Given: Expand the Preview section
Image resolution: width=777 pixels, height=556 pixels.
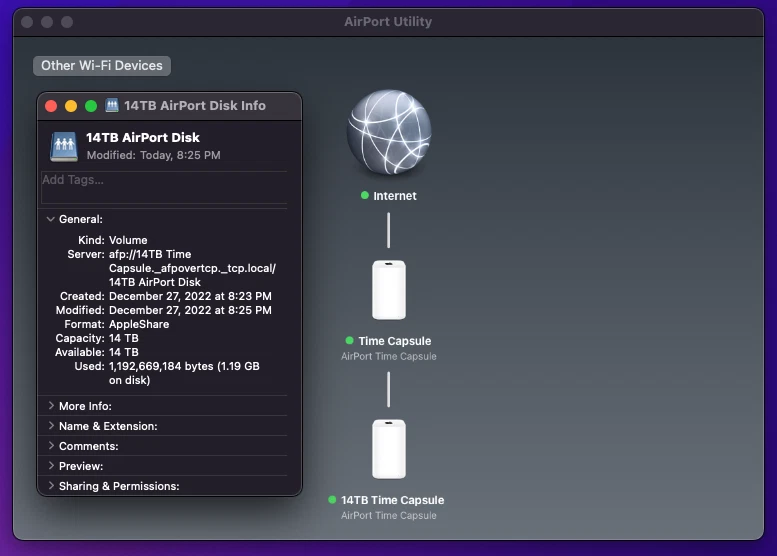Looking at the screenshot, I should tap(51, 466).
